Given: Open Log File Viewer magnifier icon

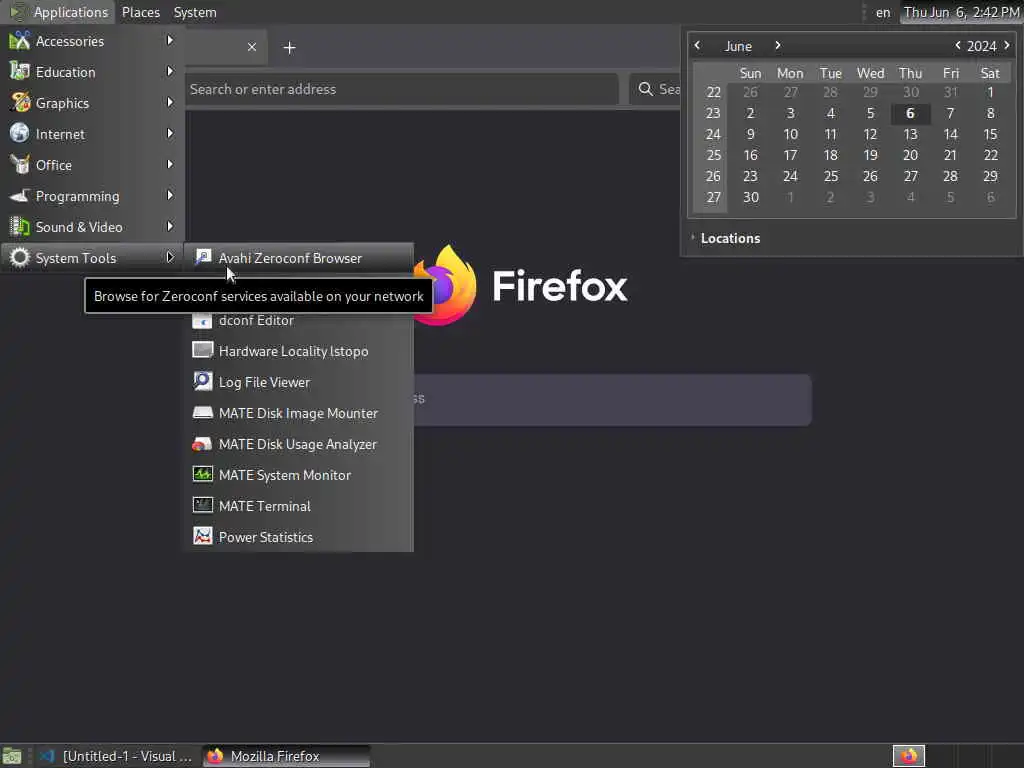Looking at the screenshot, I should coord(202,381).
